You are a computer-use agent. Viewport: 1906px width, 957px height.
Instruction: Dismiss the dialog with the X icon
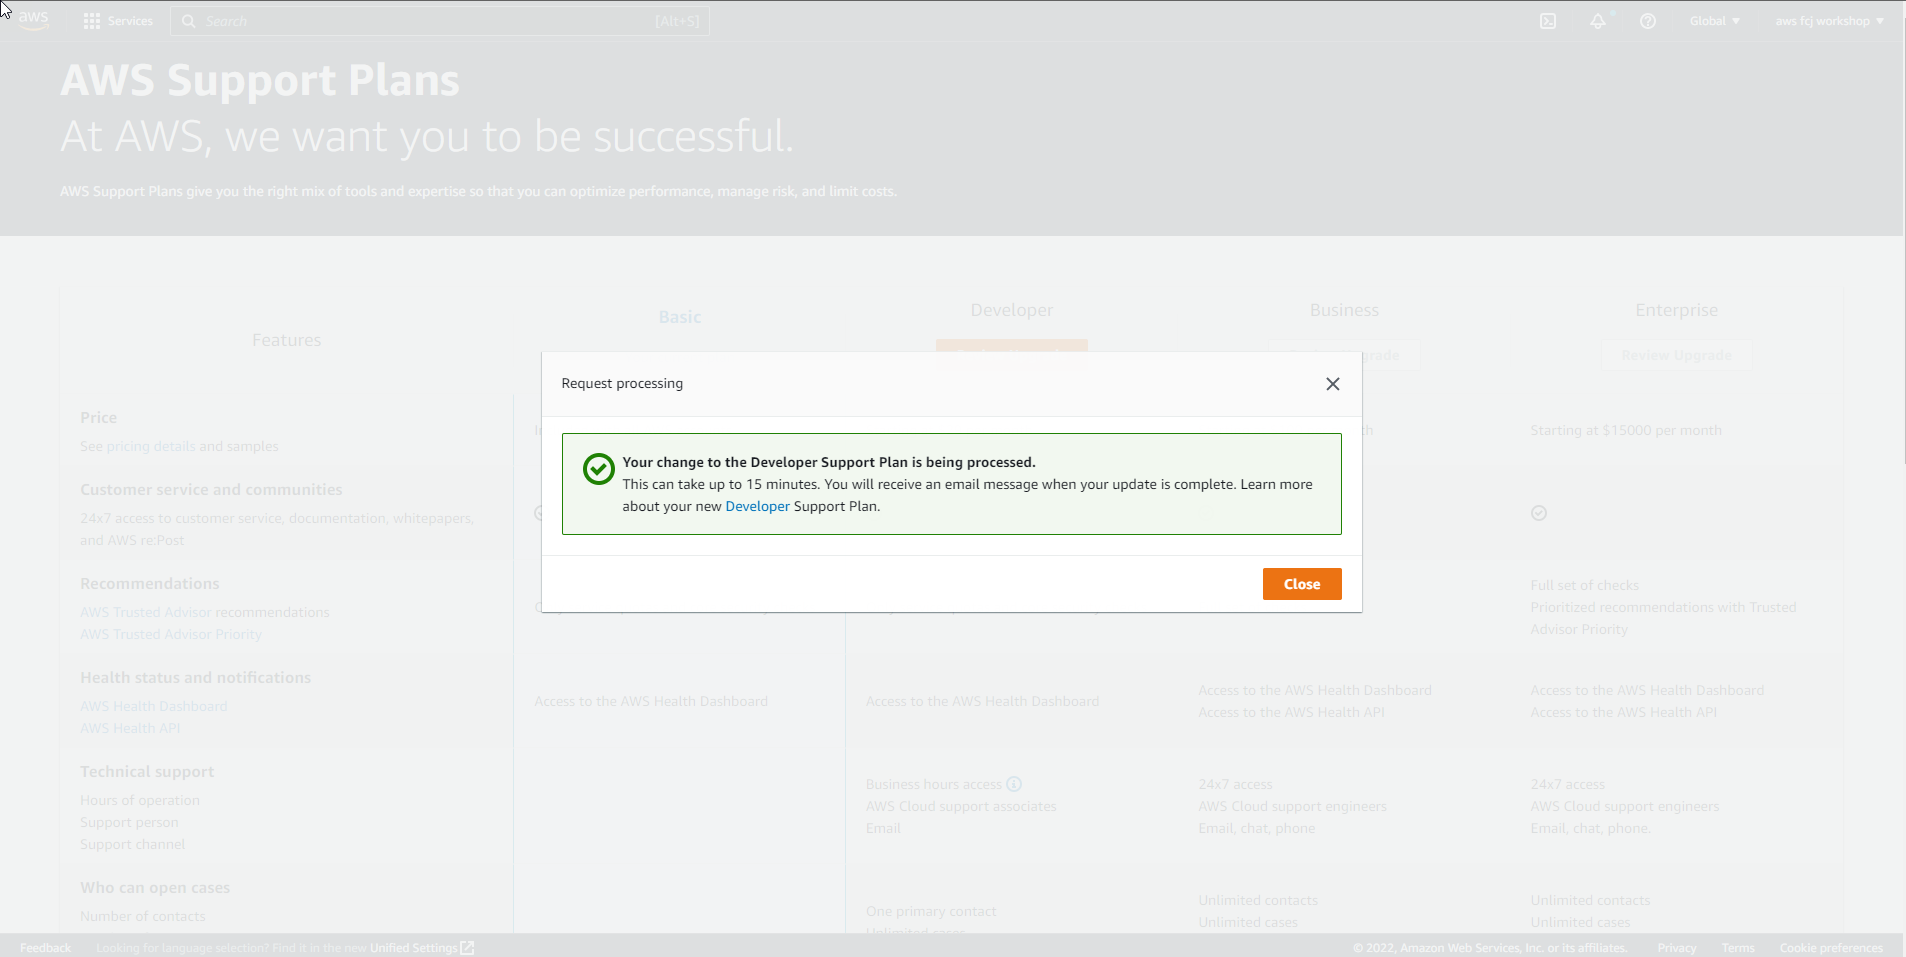point(1332,384)
